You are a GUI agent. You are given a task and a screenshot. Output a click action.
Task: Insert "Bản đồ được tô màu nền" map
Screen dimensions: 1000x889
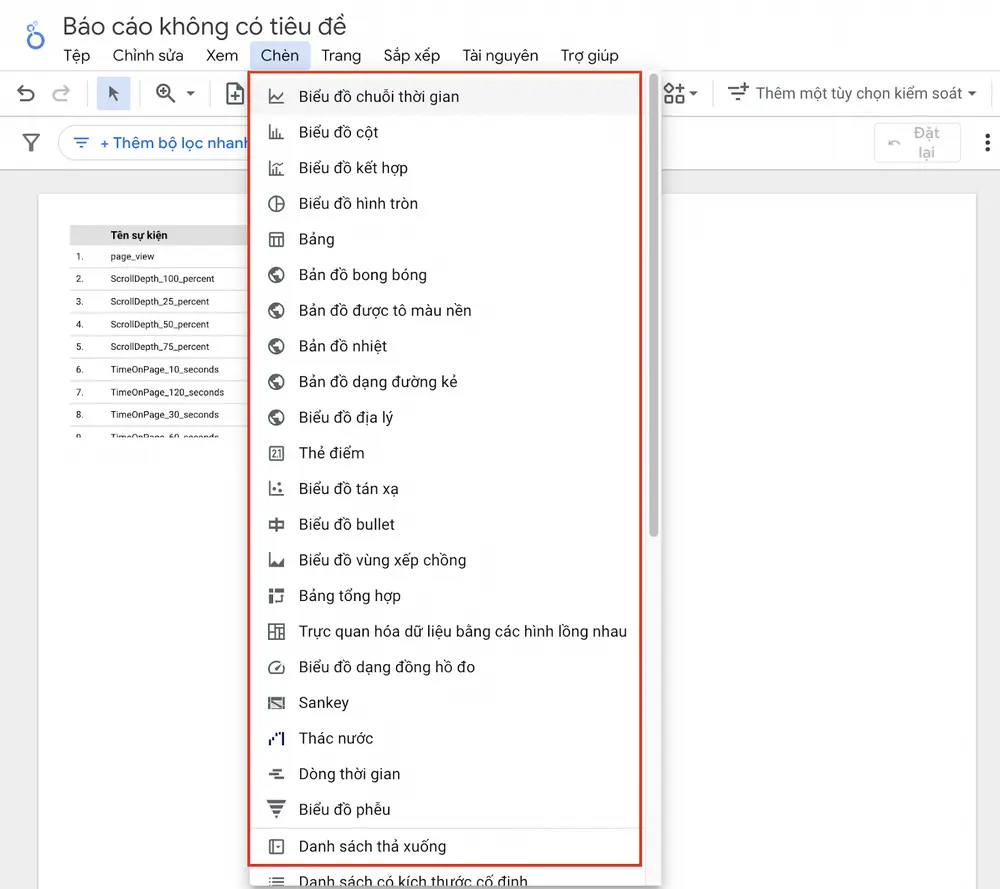click(445, 311)
